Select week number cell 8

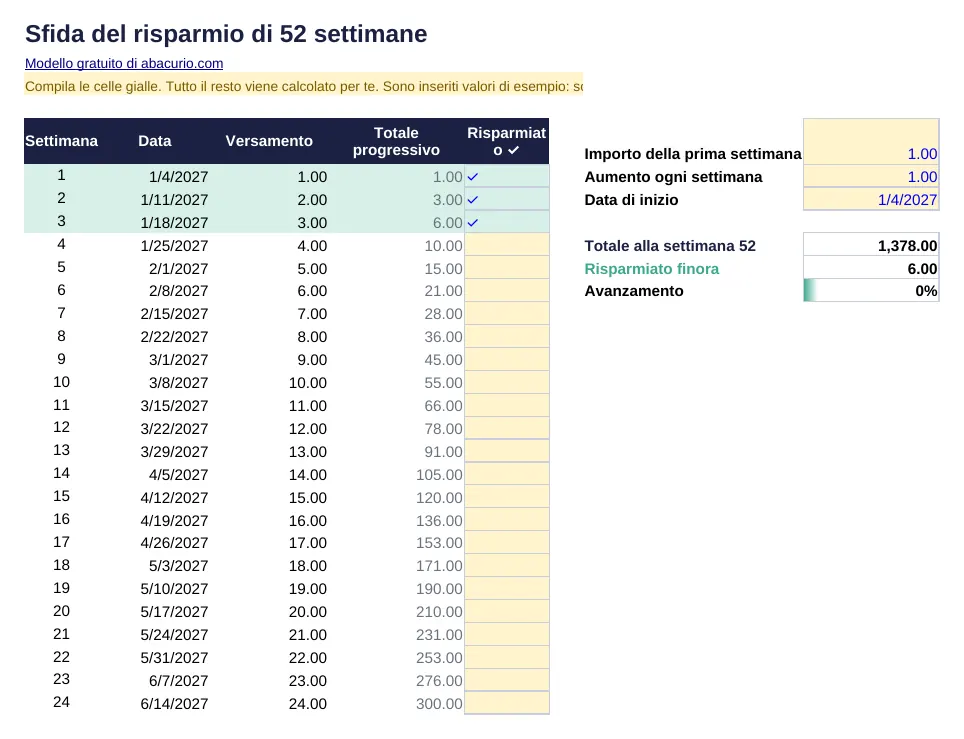(61, 336)
